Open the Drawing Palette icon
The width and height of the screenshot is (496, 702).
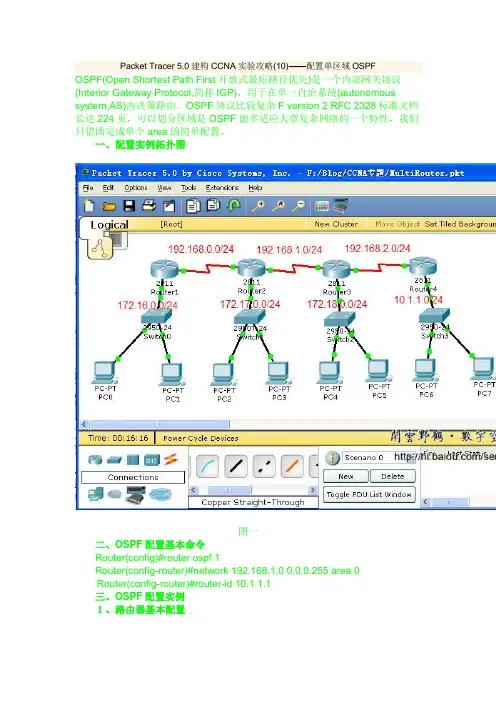tap(322, 206)
